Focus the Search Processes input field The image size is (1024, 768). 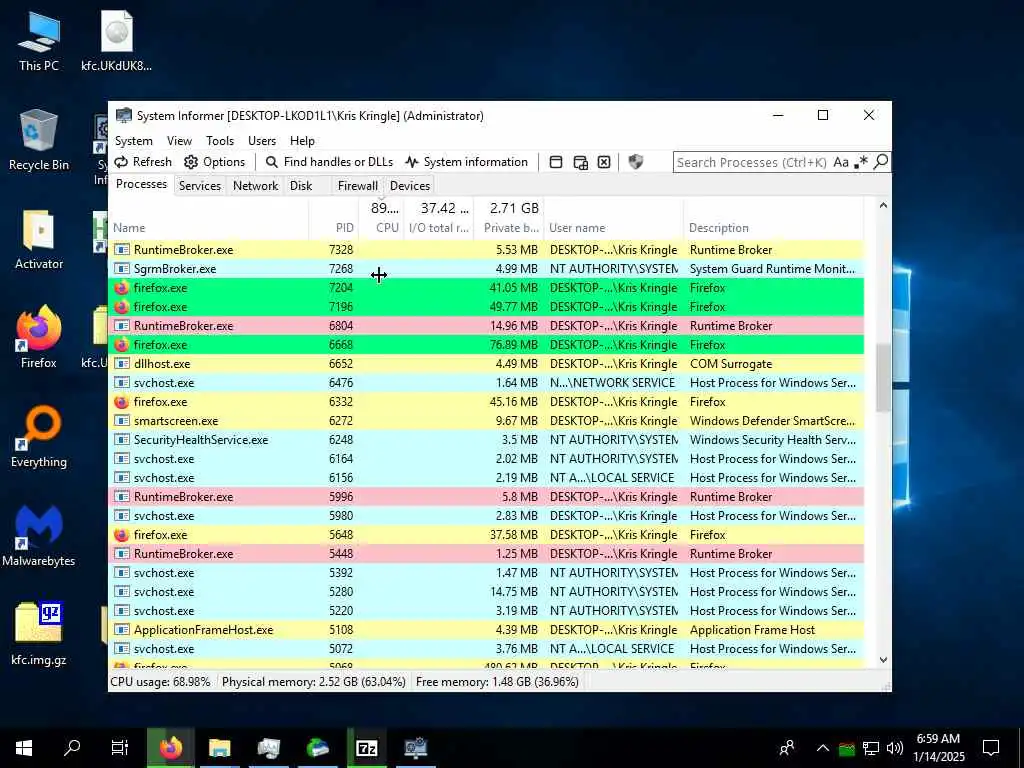(752, 162)
